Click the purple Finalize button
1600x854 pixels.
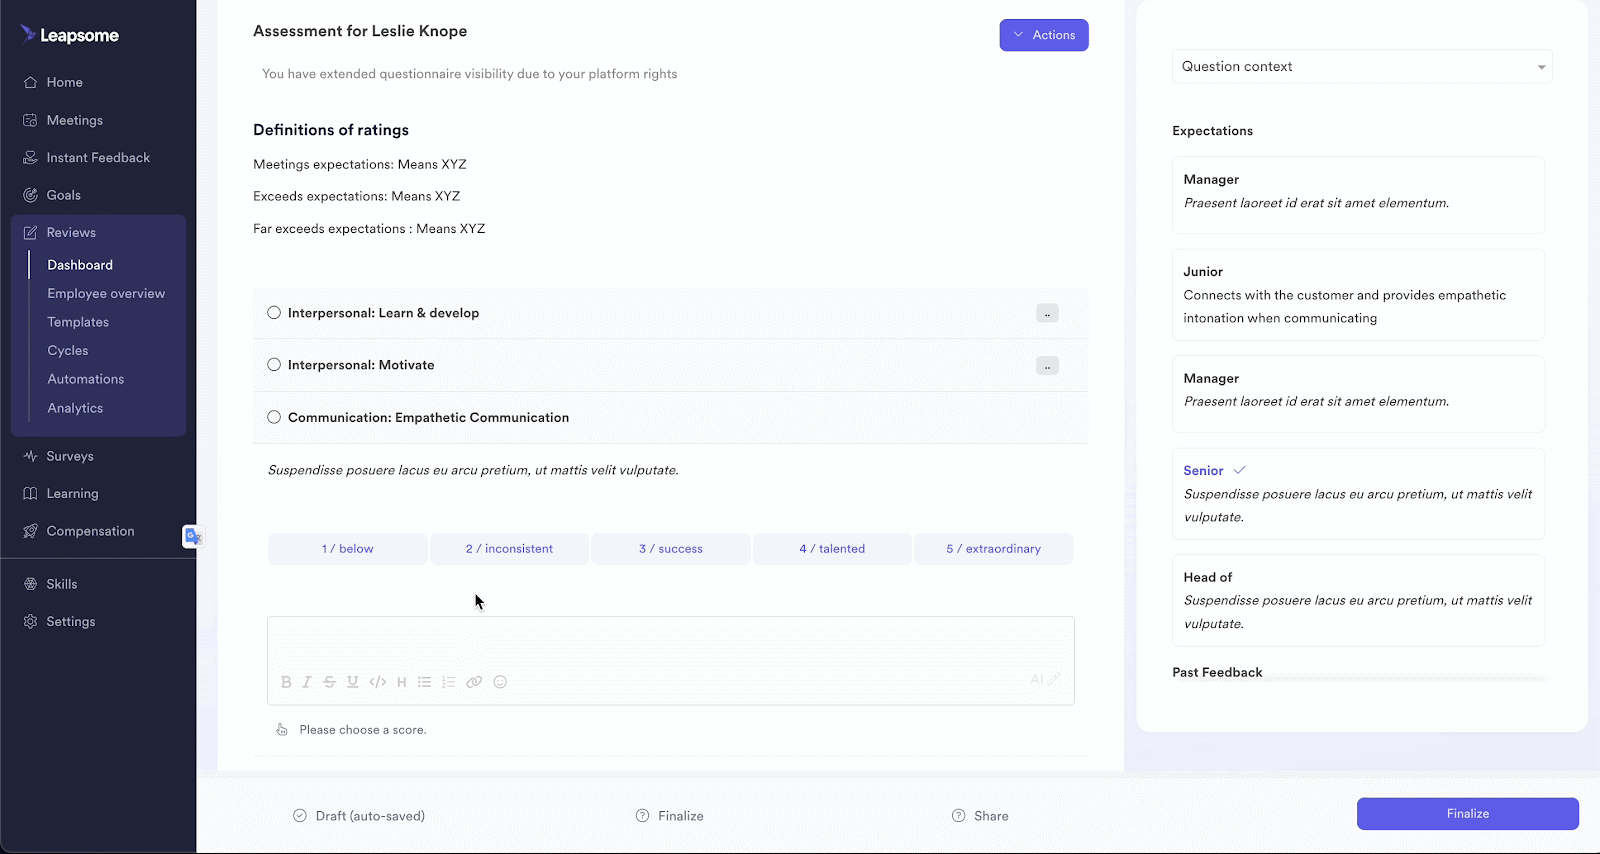tap(1467, 814)
